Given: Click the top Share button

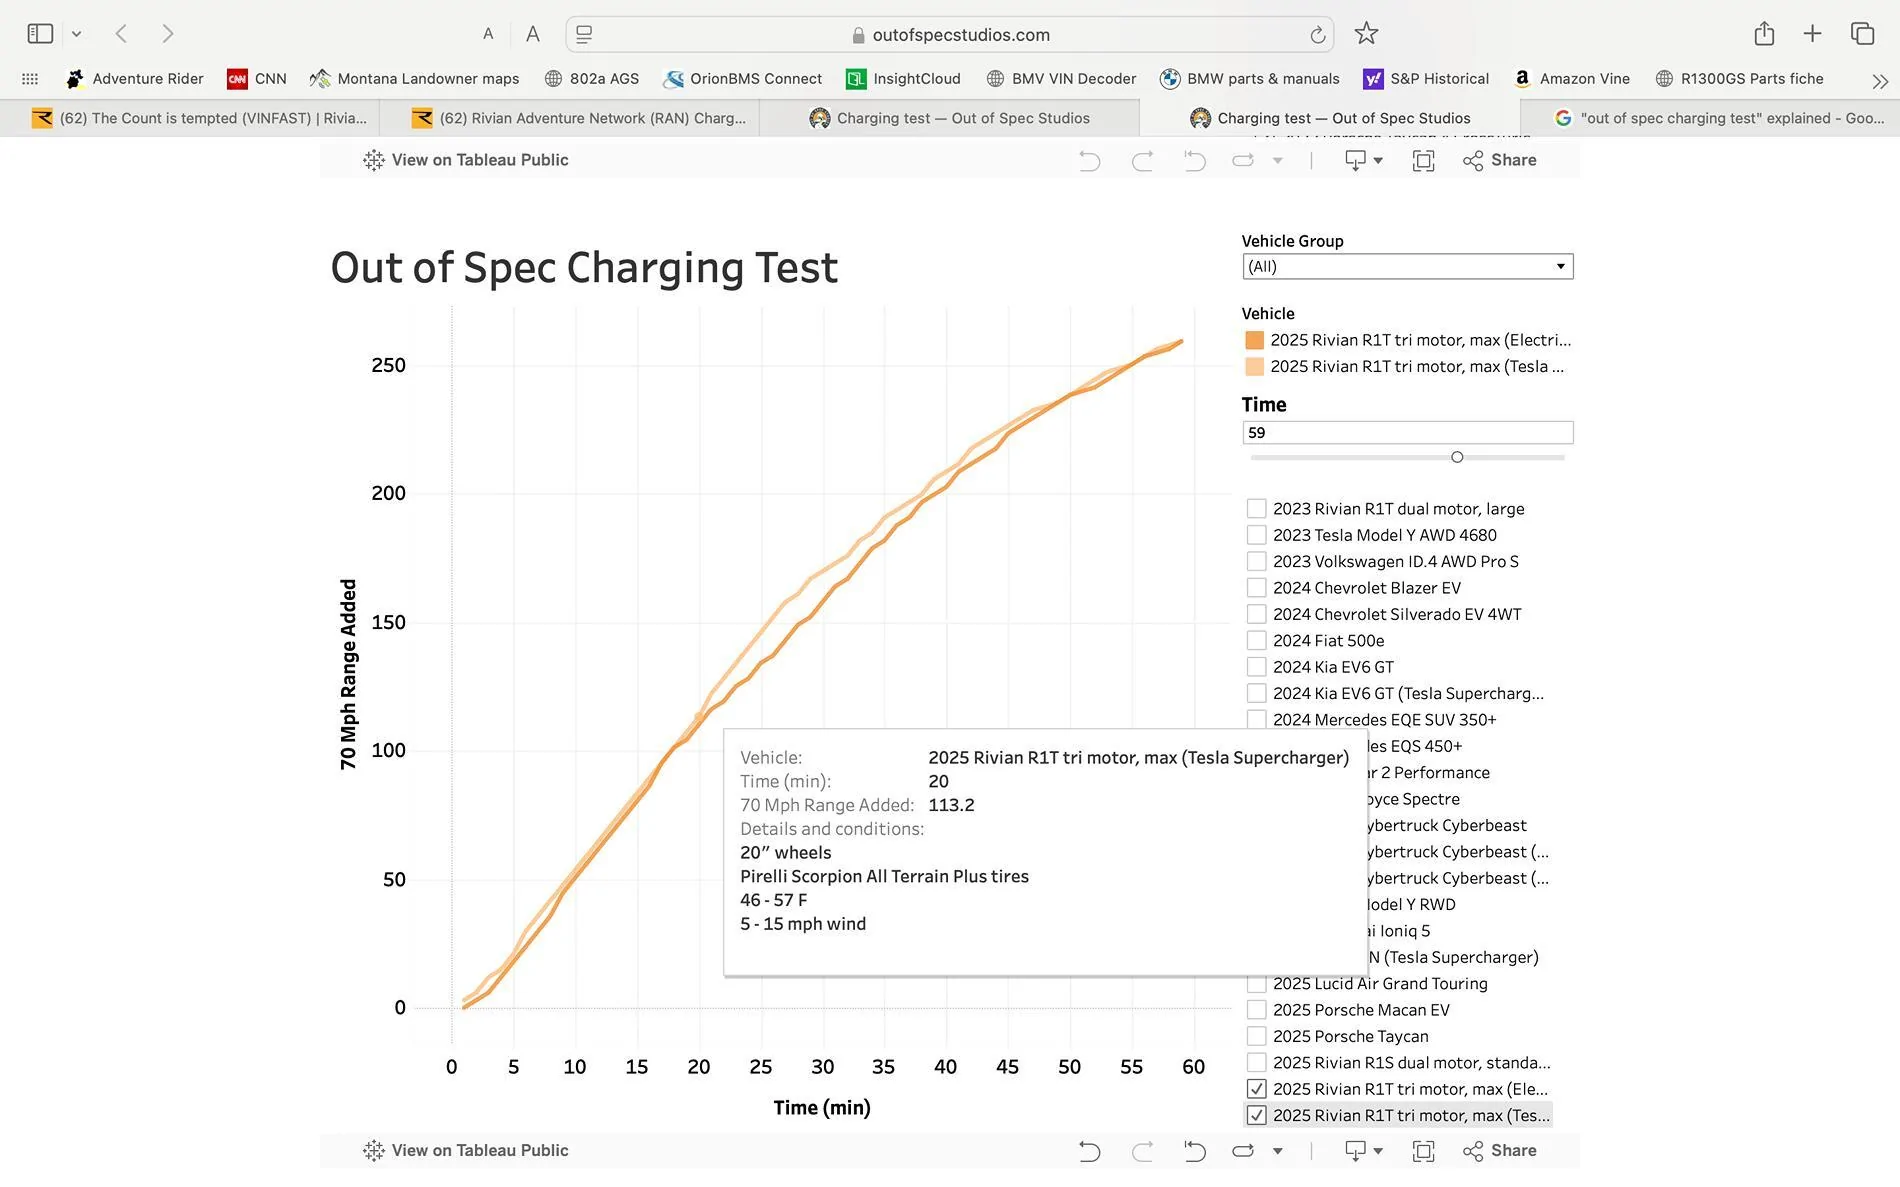Looking at the screenshot, I should pos(1499,160).
